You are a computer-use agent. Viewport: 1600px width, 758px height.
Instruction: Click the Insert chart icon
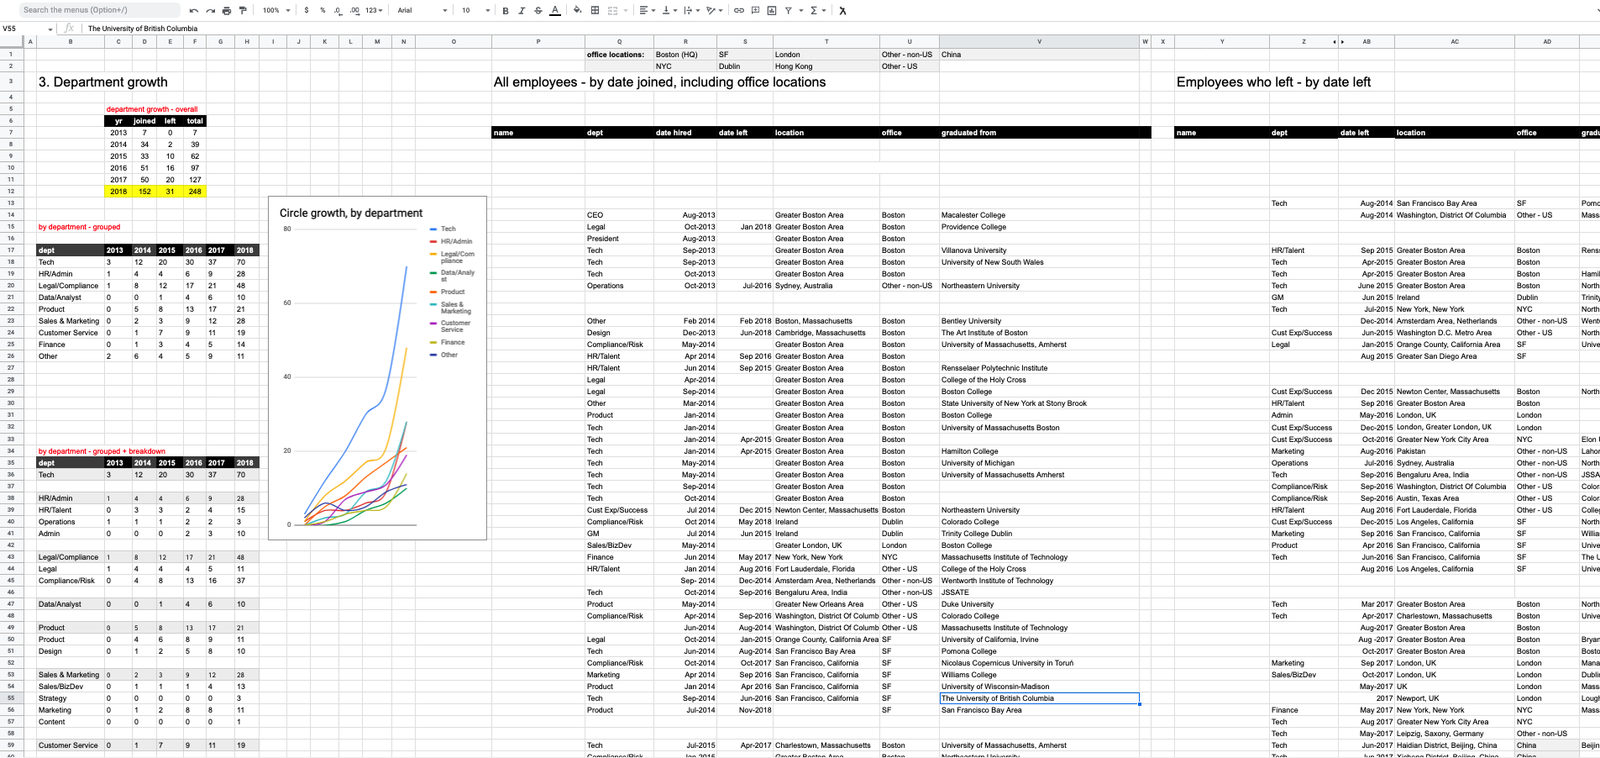tap(772, 10)
